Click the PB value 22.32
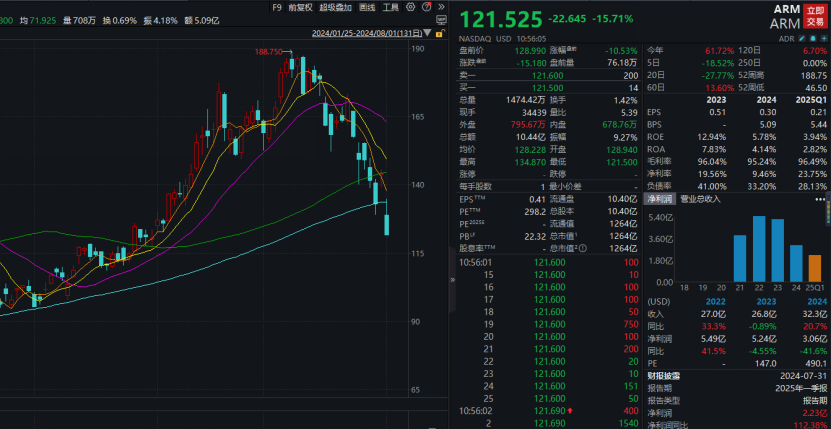The width and height of the screenshot is (831, 429). [x=535, y=236]
